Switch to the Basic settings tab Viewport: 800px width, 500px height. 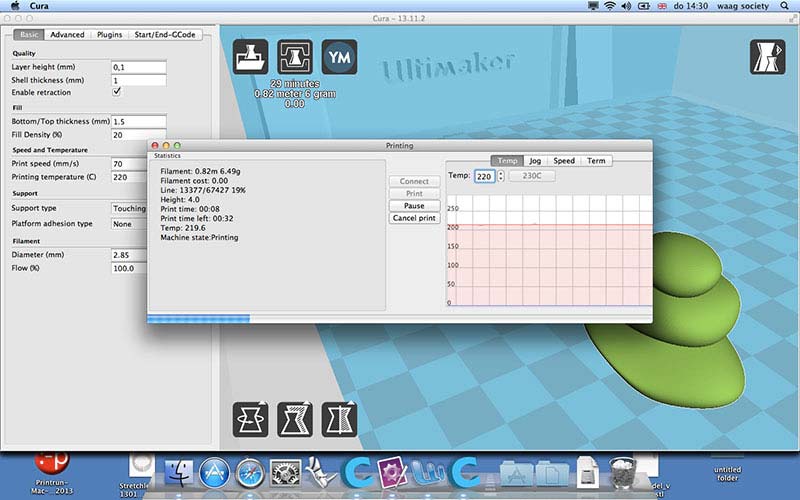coord(29,35)
